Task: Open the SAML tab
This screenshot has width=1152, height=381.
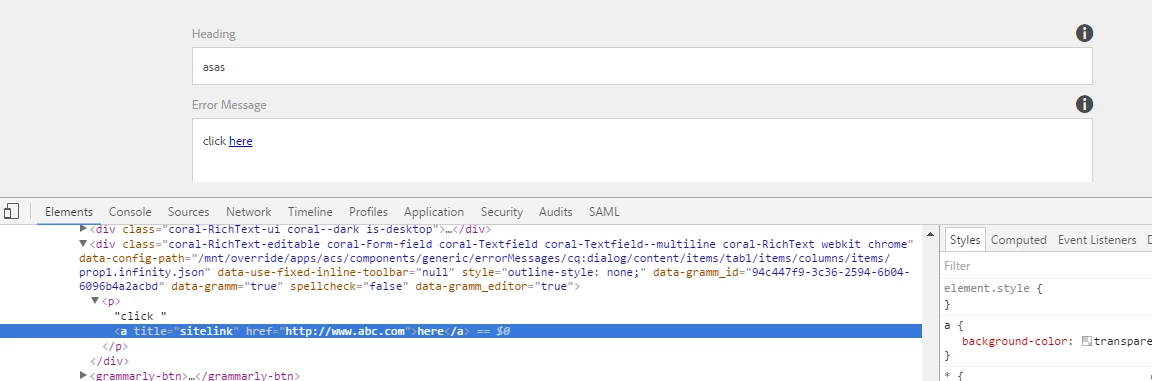Action: pos(604,211)
